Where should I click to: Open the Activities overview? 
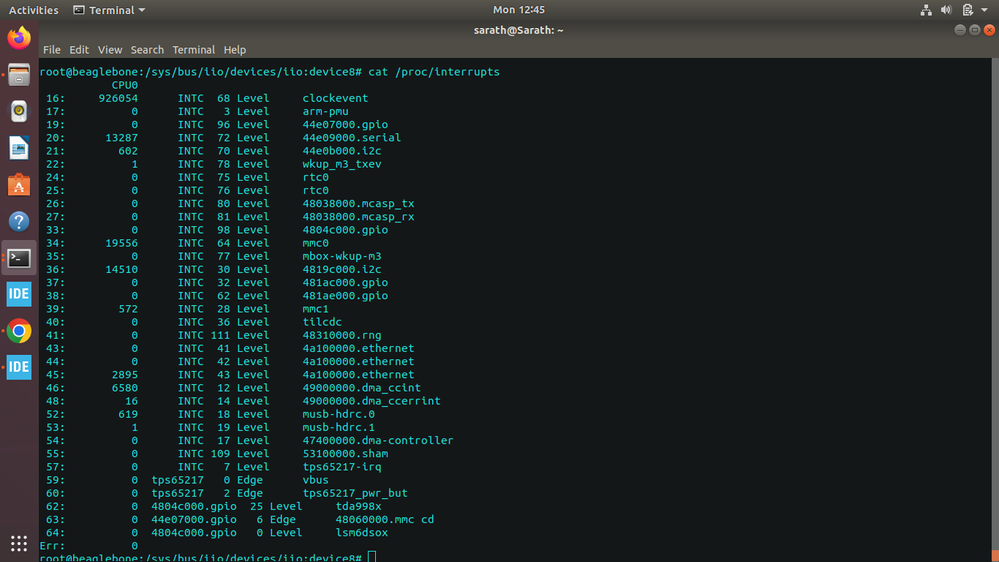[33, 10]
